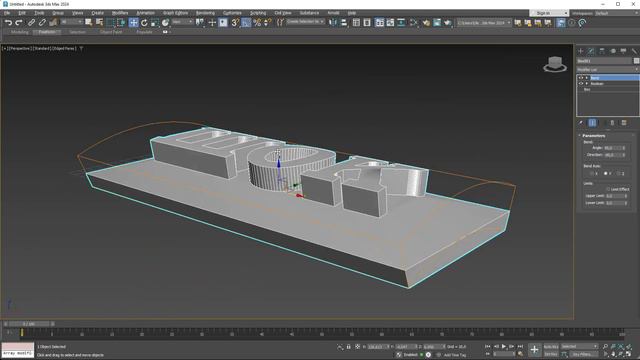This screenshot has width=640, height=360.
Task: Click the object color swatch beside name
Action: pos(636,61)
